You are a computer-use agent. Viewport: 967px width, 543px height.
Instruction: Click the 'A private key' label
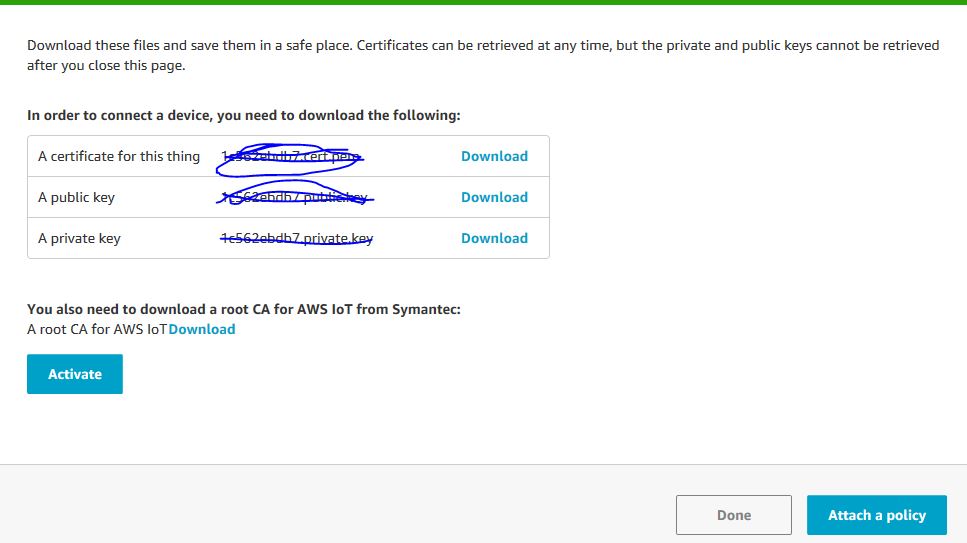coord(80,238)
